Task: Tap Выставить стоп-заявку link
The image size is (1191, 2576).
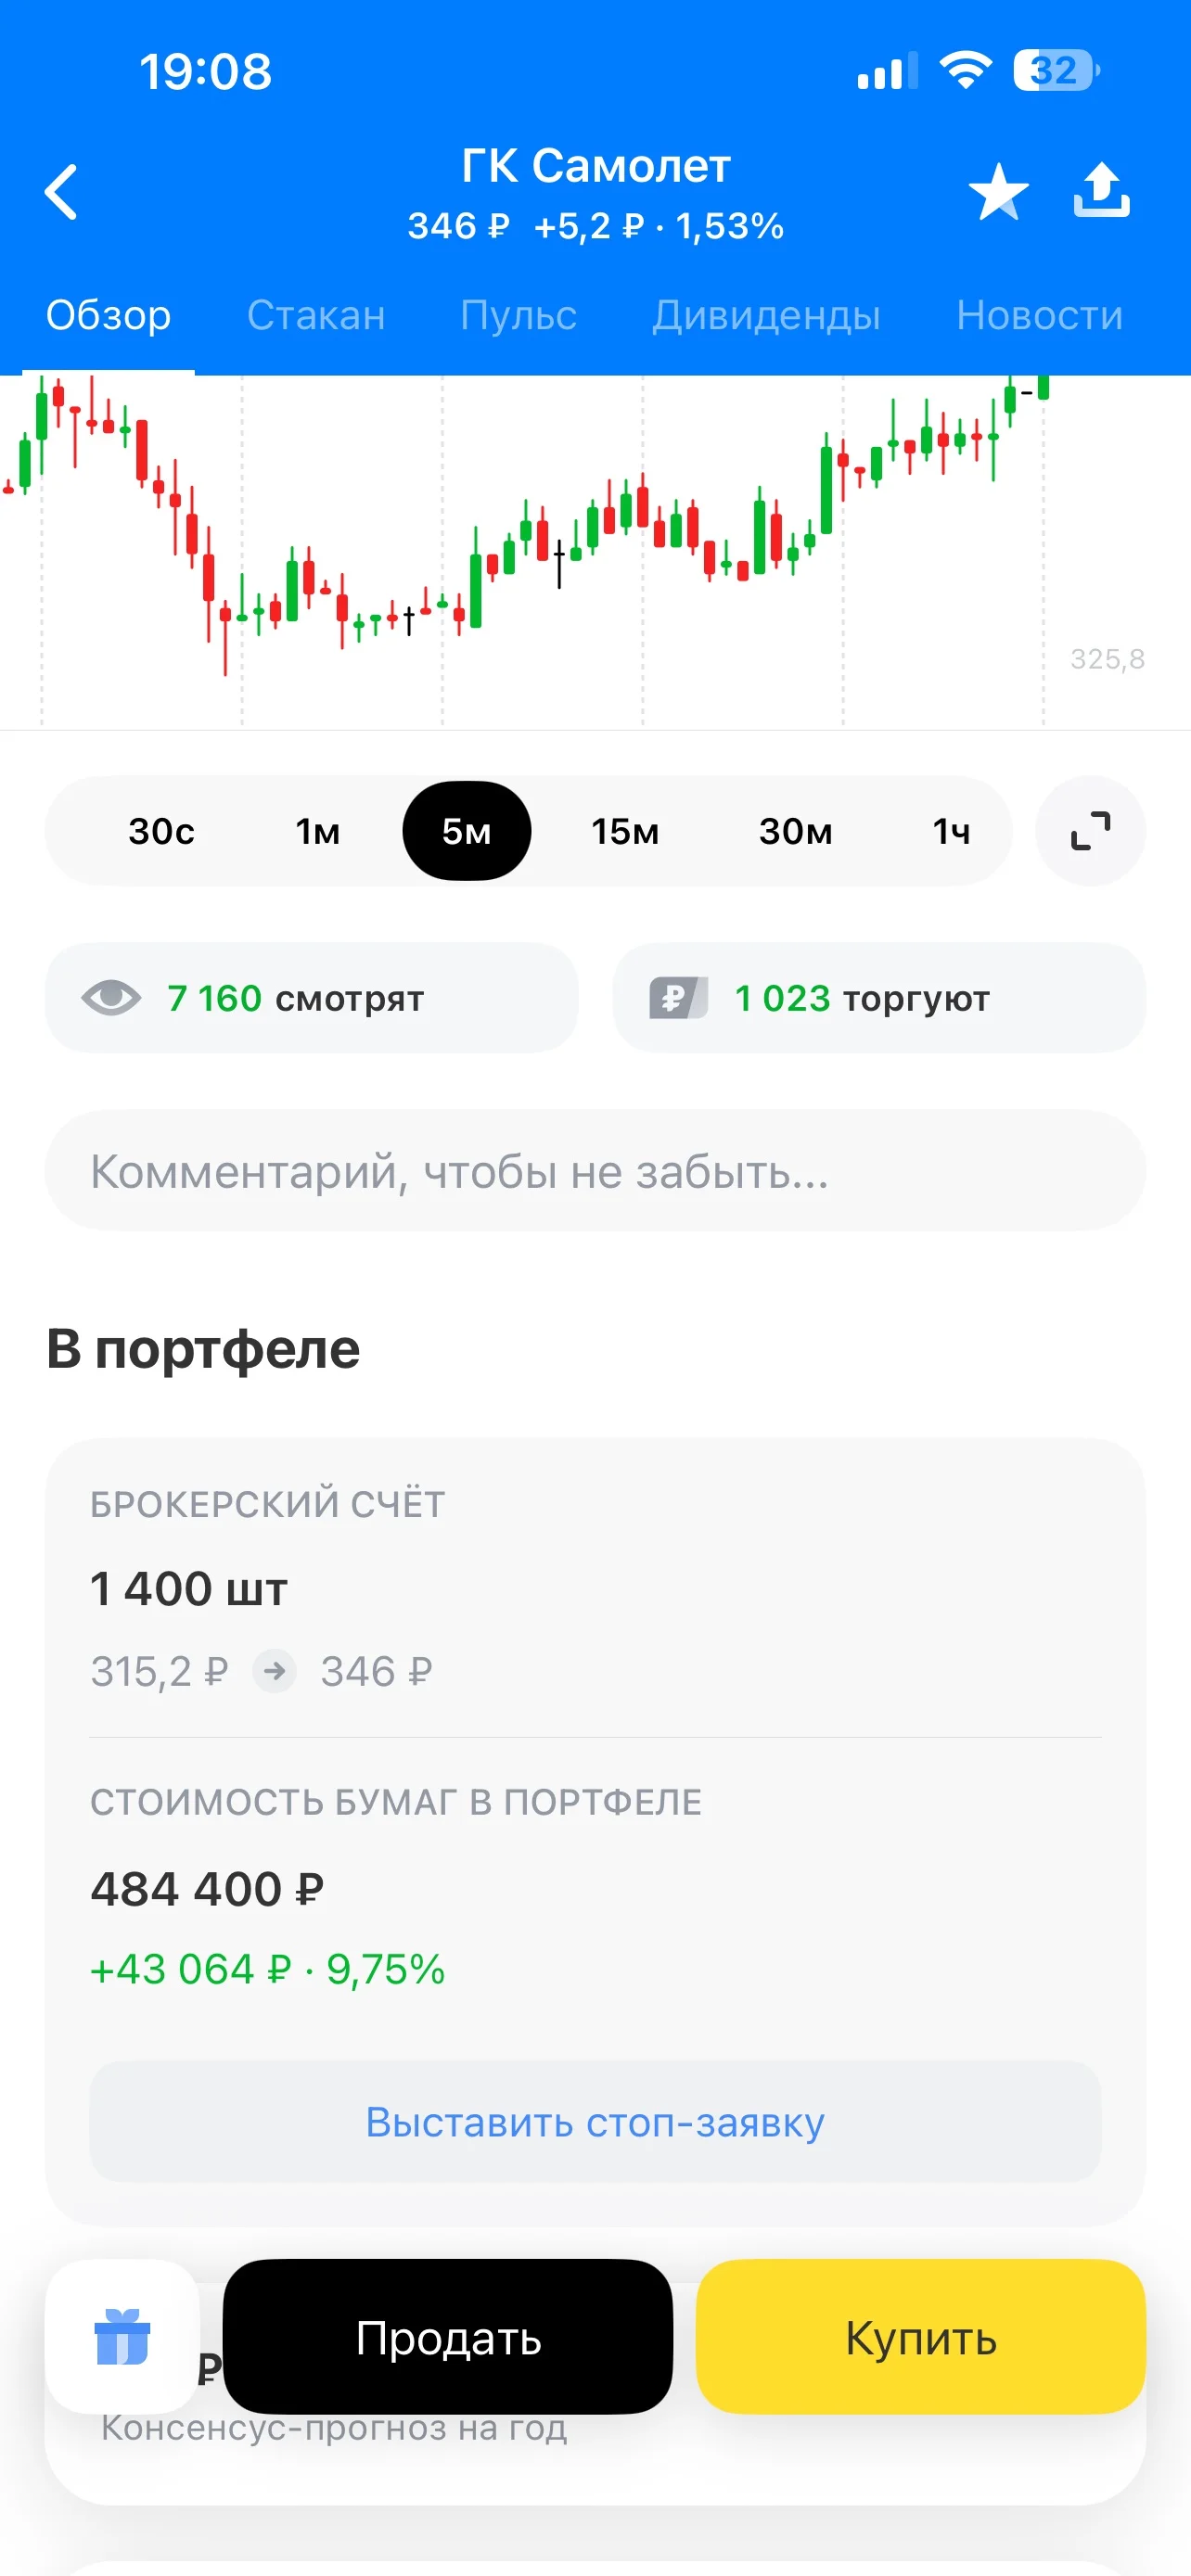Action: point(595,2121)
